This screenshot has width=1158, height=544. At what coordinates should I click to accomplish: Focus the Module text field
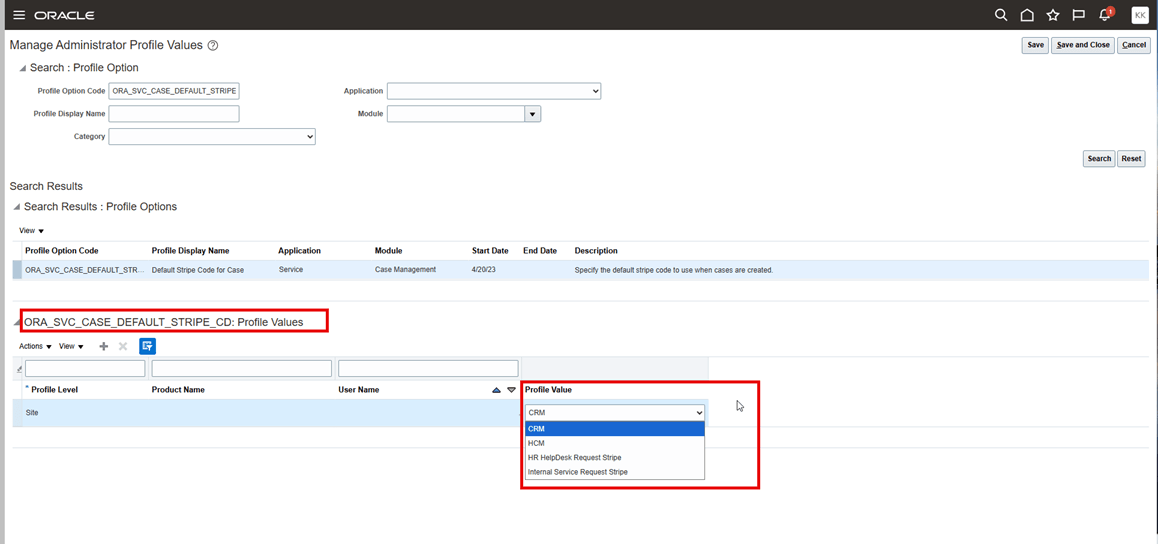456,114
